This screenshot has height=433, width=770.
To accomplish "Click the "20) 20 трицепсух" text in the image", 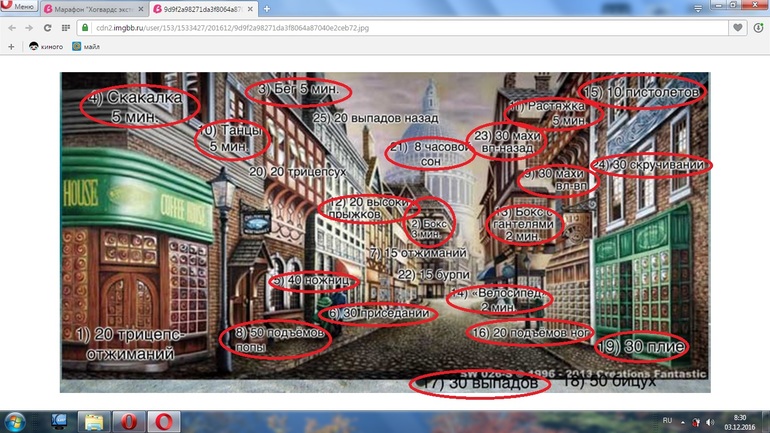I will [298, 171].
